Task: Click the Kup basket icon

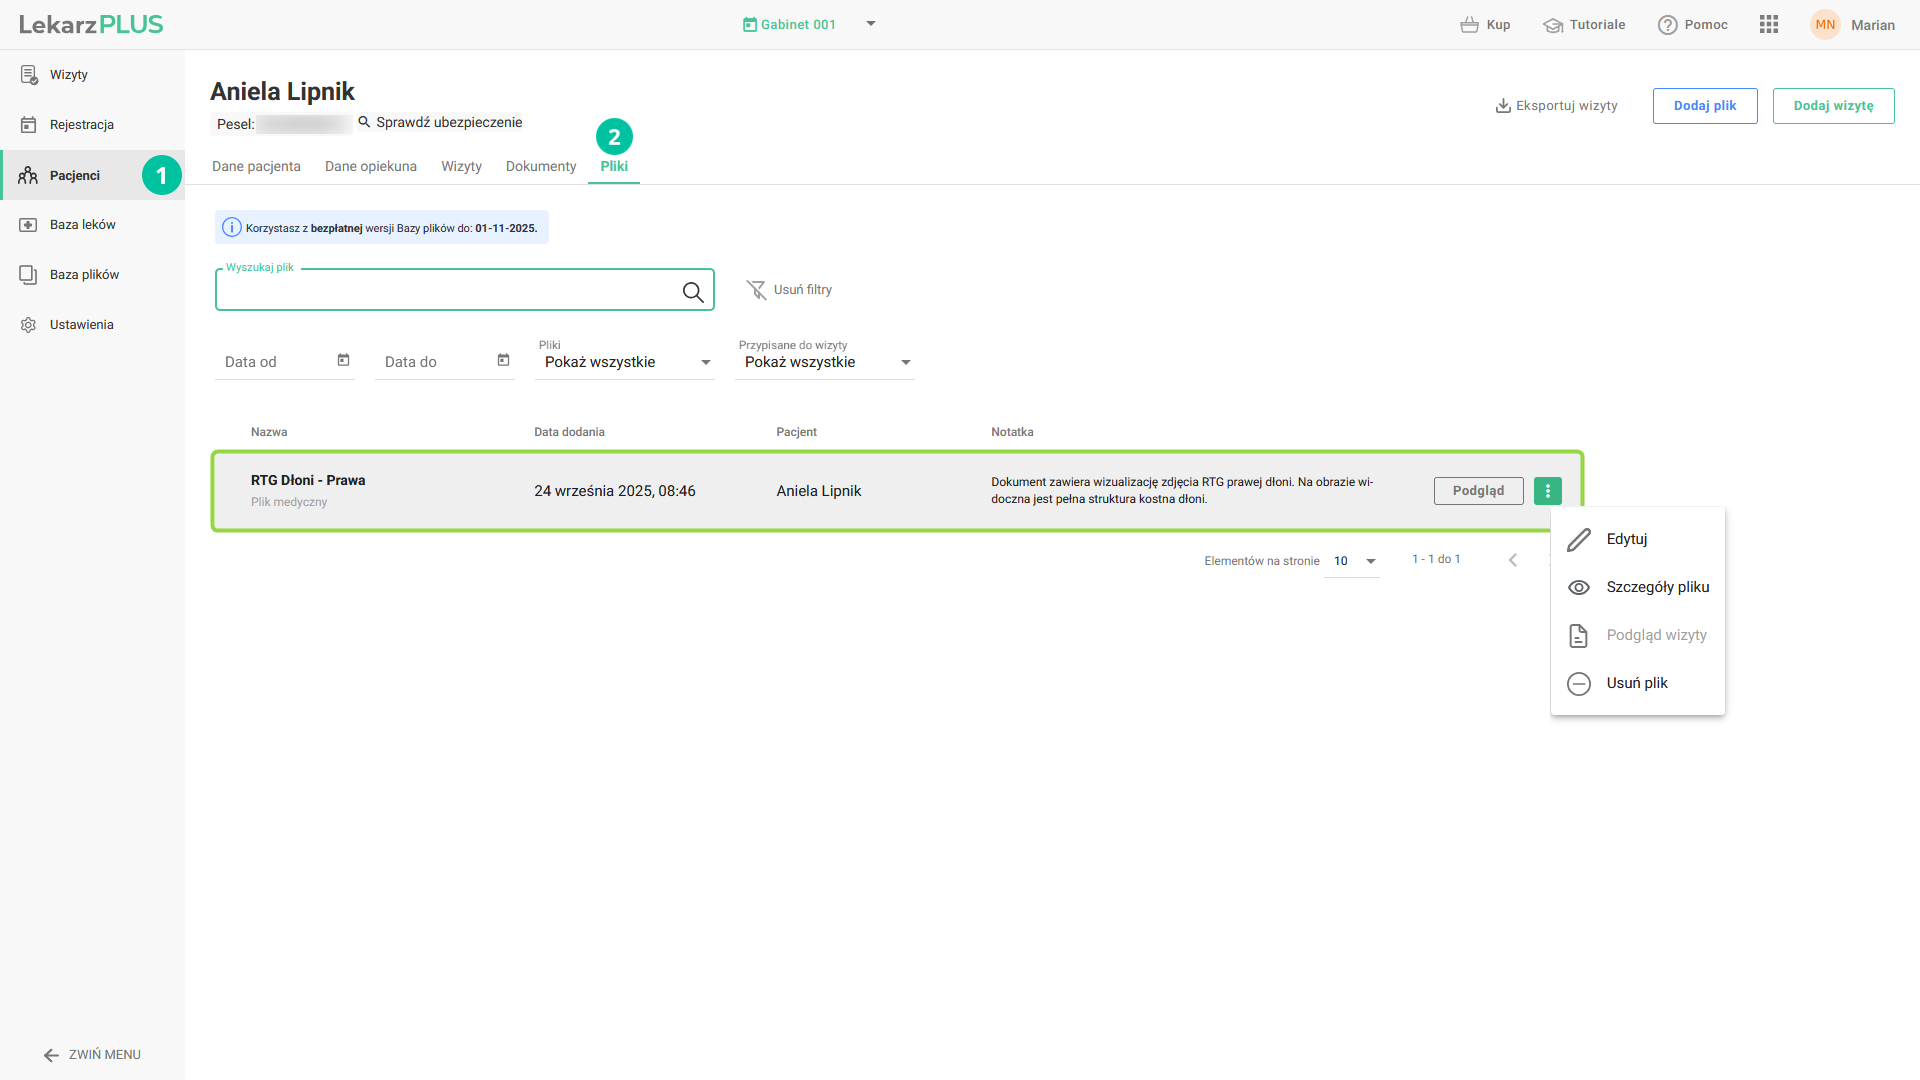Action: click(x=1469, y=25)
